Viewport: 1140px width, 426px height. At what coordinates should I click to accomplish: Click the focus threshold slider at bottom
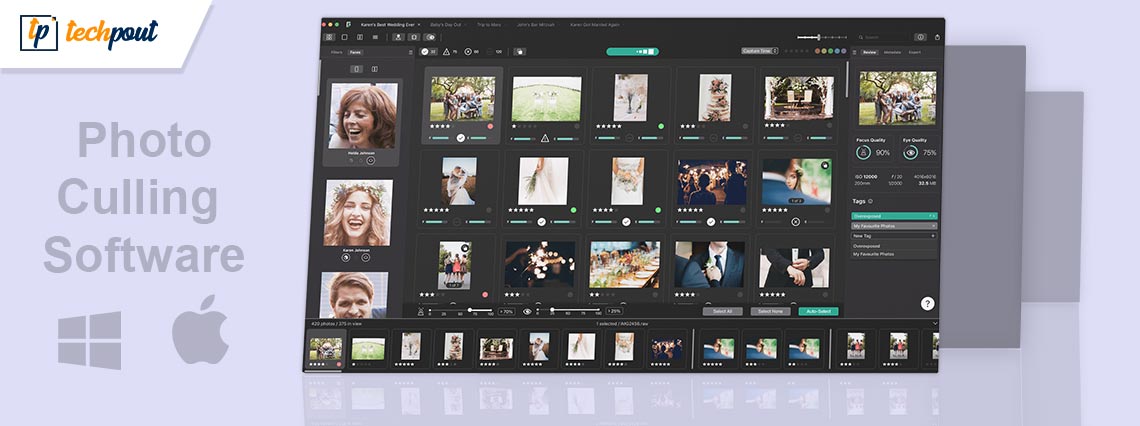coord(461,310)
